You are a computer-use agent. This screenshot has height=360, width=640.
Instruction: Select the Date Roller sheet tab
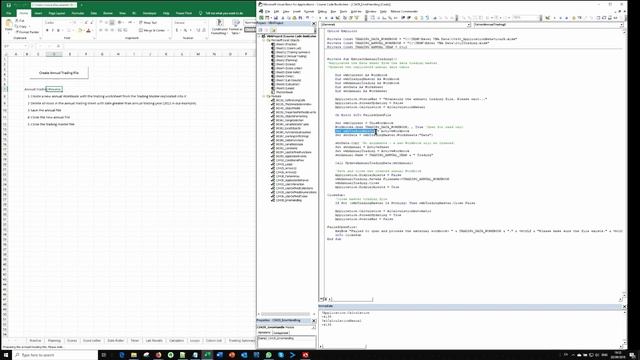(x=116, y=340)
